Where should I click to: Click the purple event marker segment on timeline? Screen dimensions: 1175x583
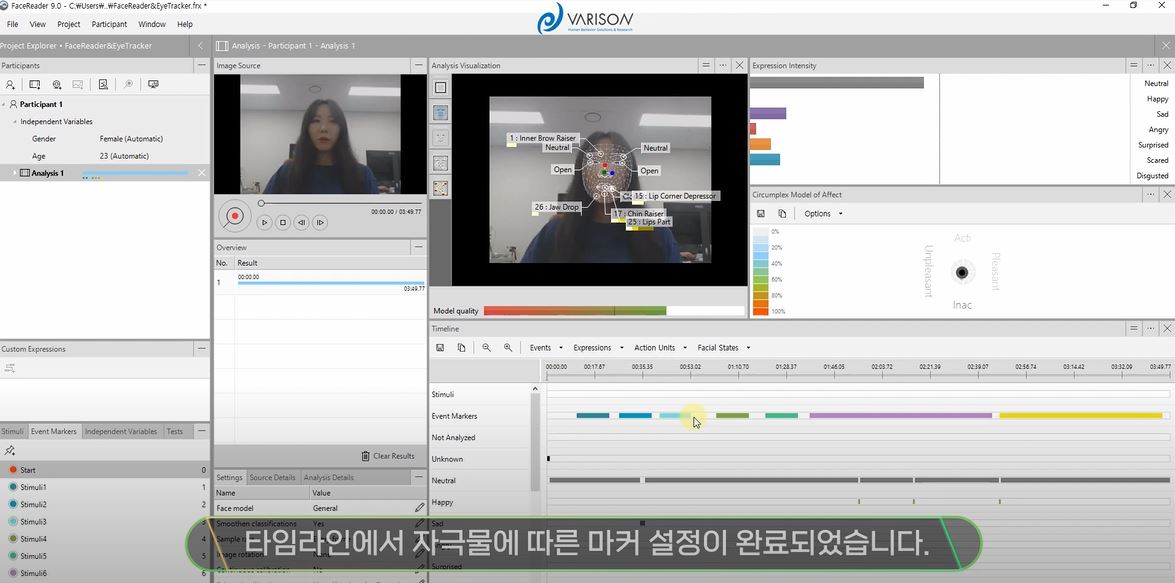click(x=901, y=415)
